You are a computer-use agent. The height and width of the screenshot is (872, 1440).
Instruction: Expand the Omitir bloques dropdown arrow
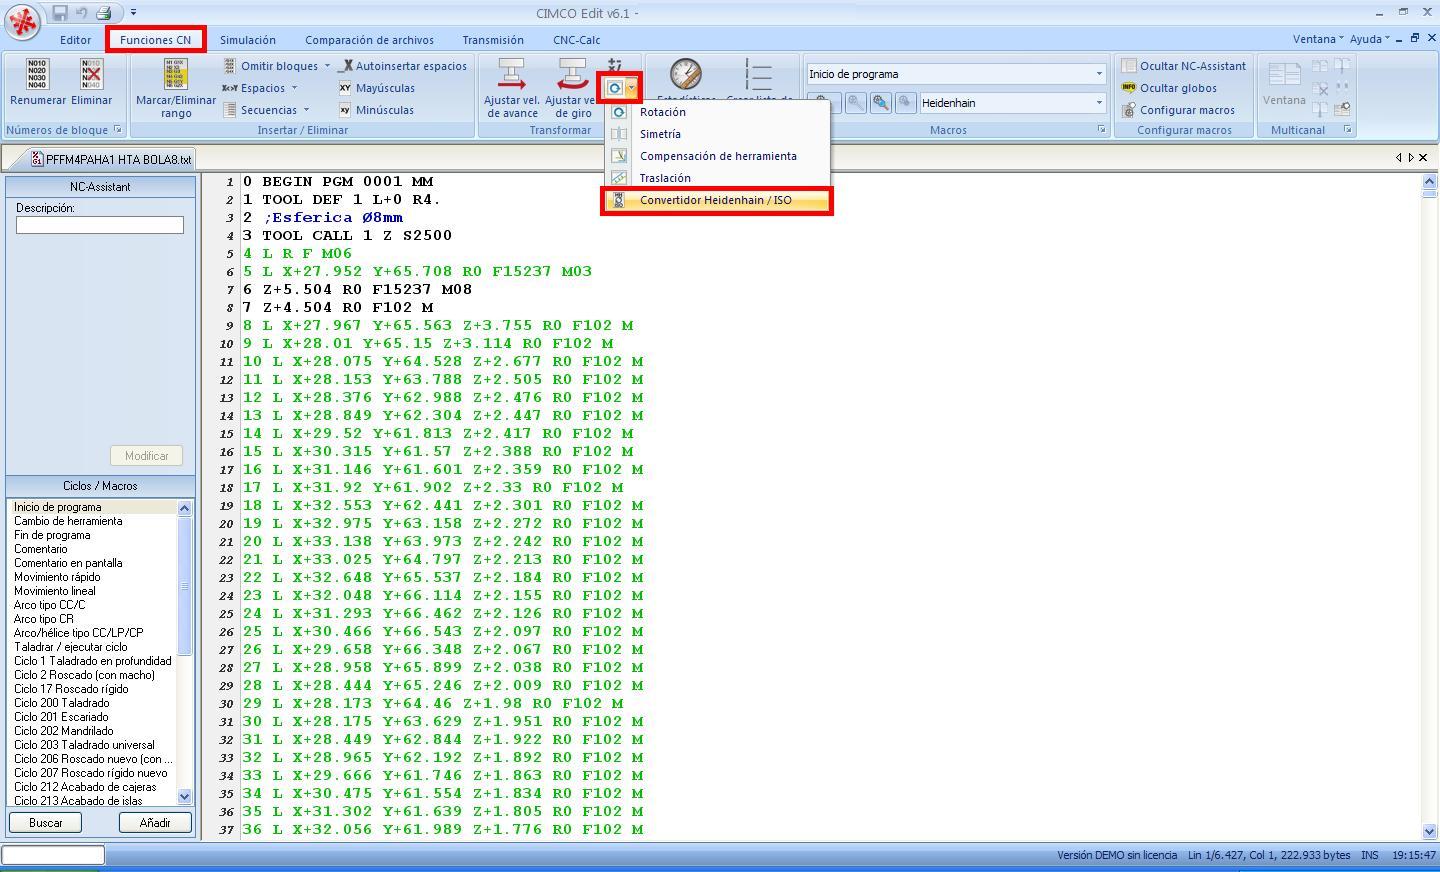[327, 66]
